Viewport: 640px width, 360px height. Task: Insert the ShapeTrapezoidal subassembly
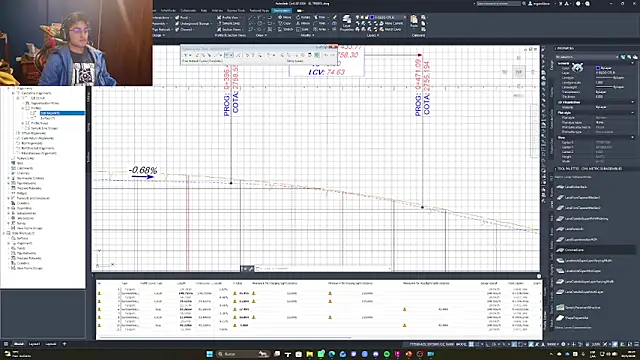573,318
